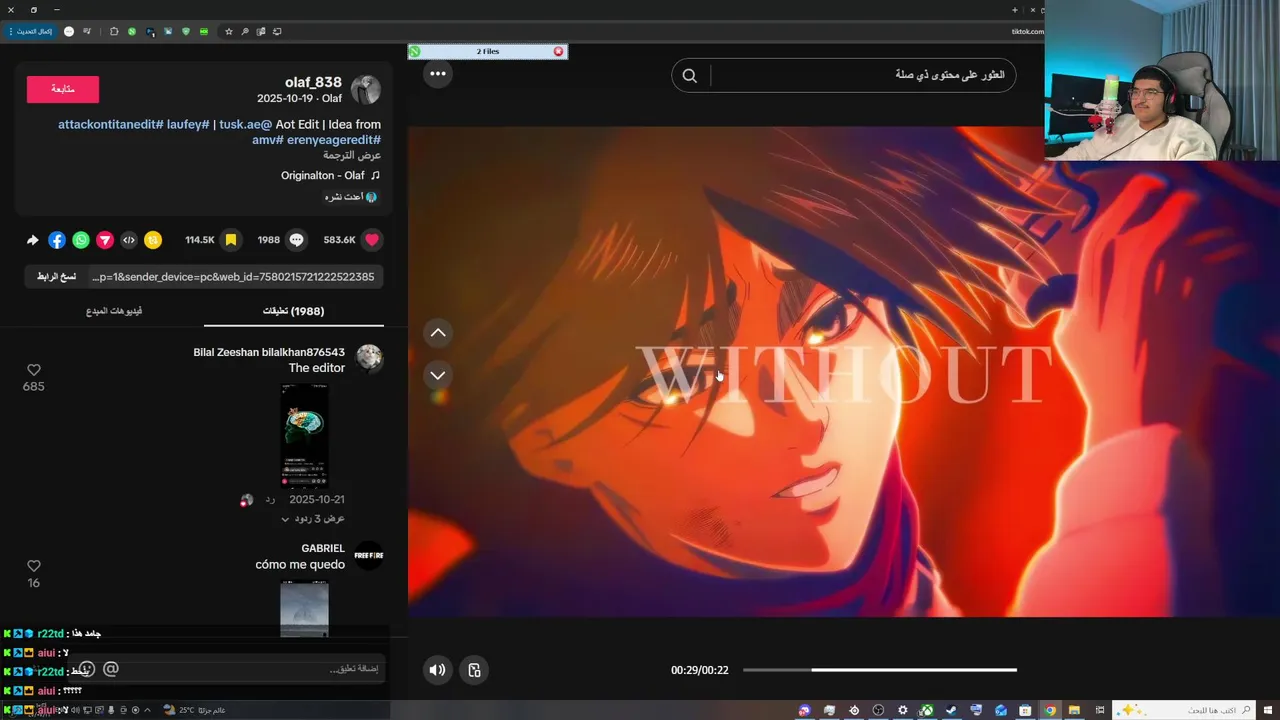Open more share options arrow
Image resolution: width=1280 pixels, height=720 pixels.
[x=33, y=240]
